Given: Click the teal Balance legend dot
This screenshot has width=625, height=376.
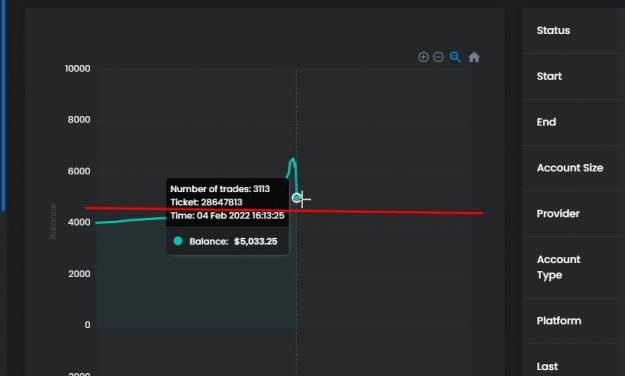Looking at the screenshot, I should (x=178, y=241).
